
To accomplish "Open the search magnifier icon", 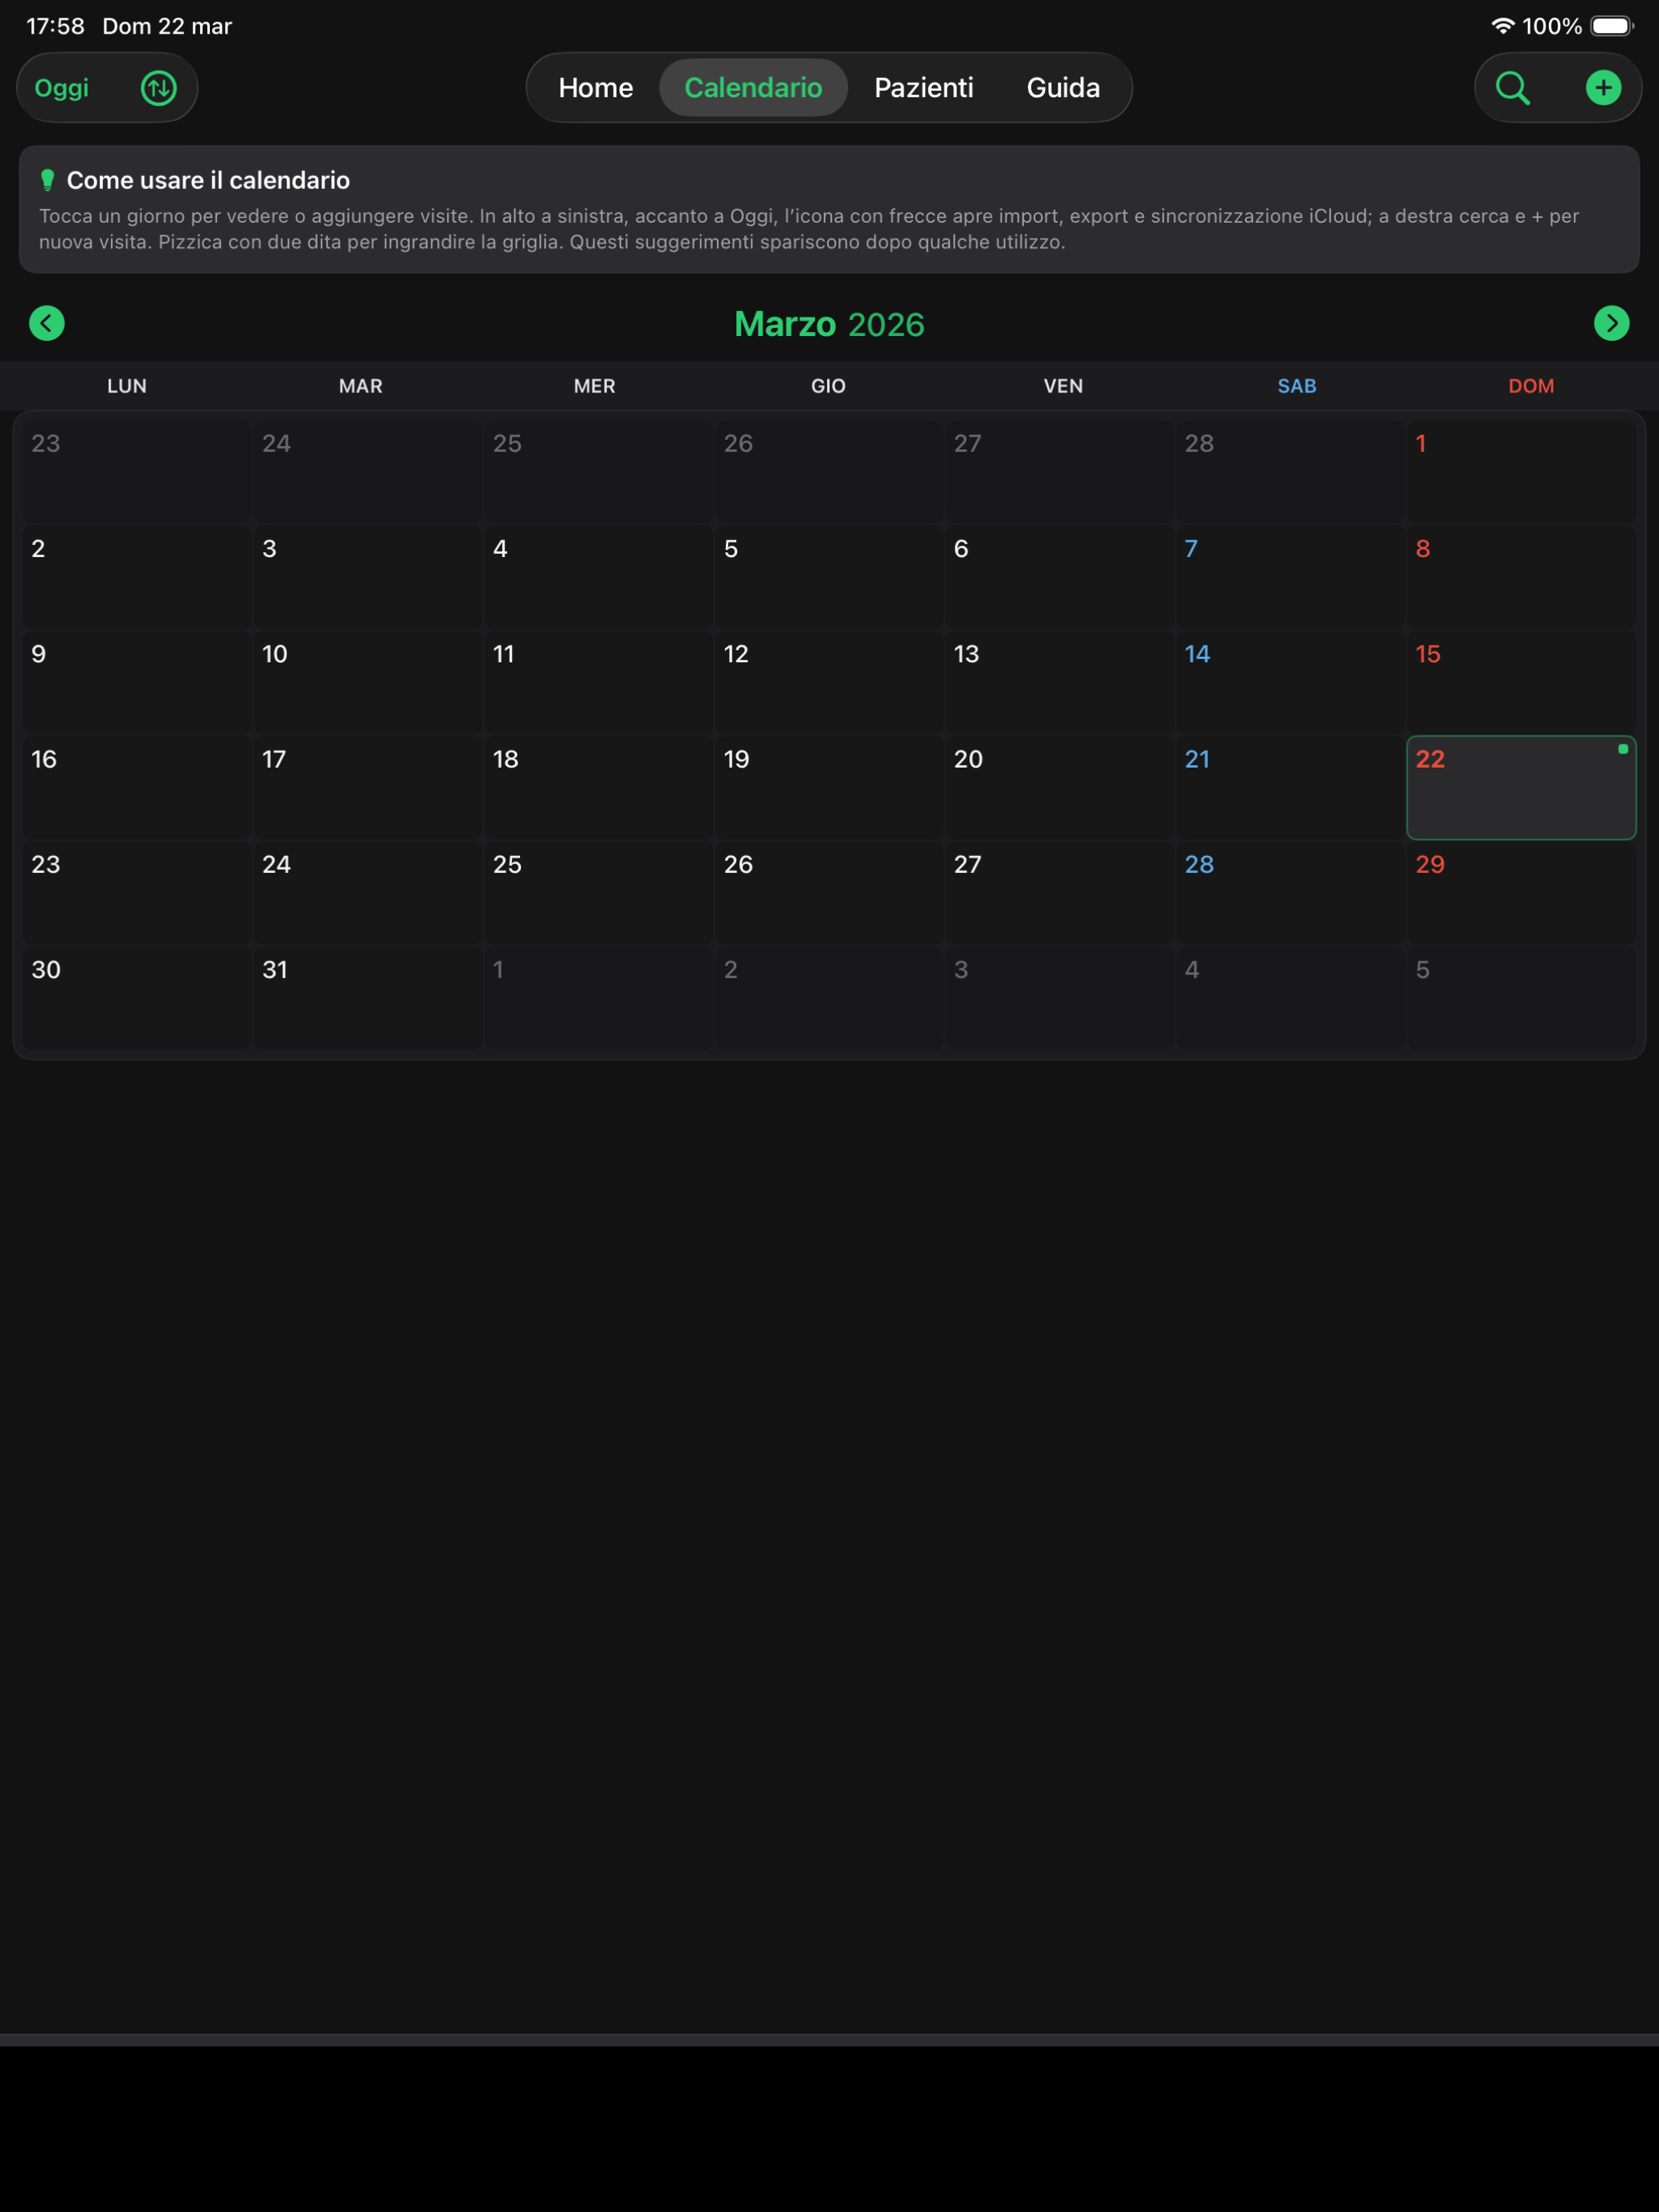I will coord(1512,88).
